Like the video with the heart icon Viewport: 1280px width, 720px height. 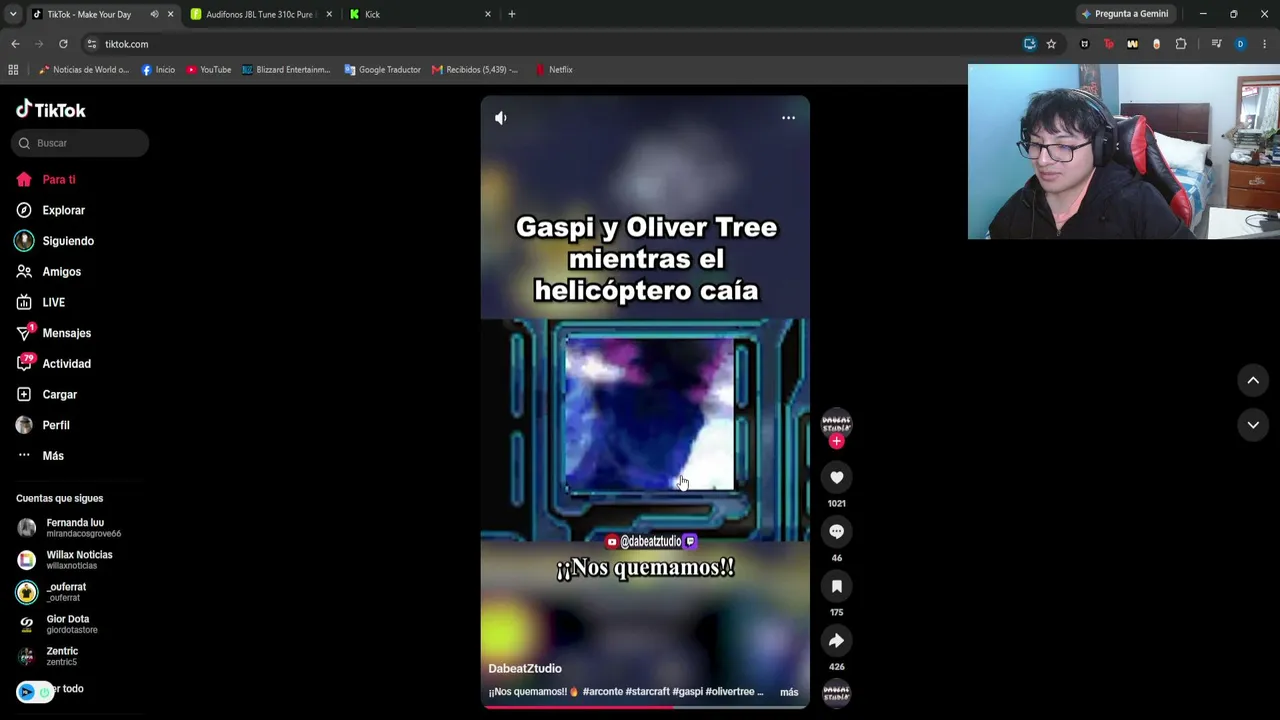pyautogui.click(x=837, y=478)
